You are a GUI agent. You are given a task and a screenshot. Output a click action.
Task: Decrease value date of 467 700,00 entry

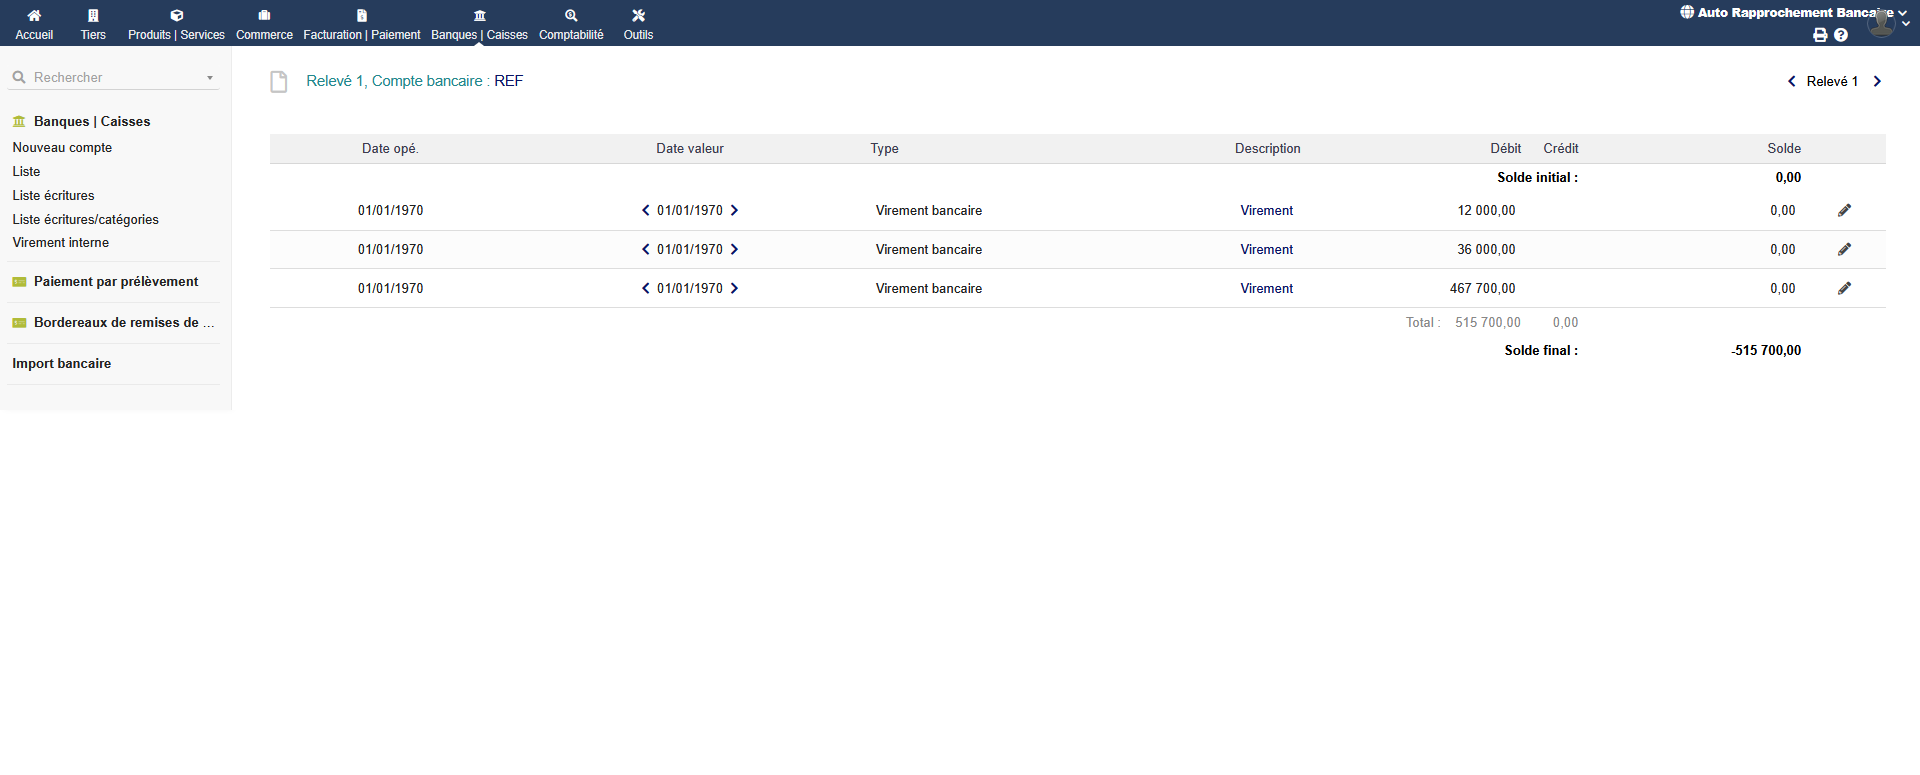pyautogui.click(x=645, y=288)
